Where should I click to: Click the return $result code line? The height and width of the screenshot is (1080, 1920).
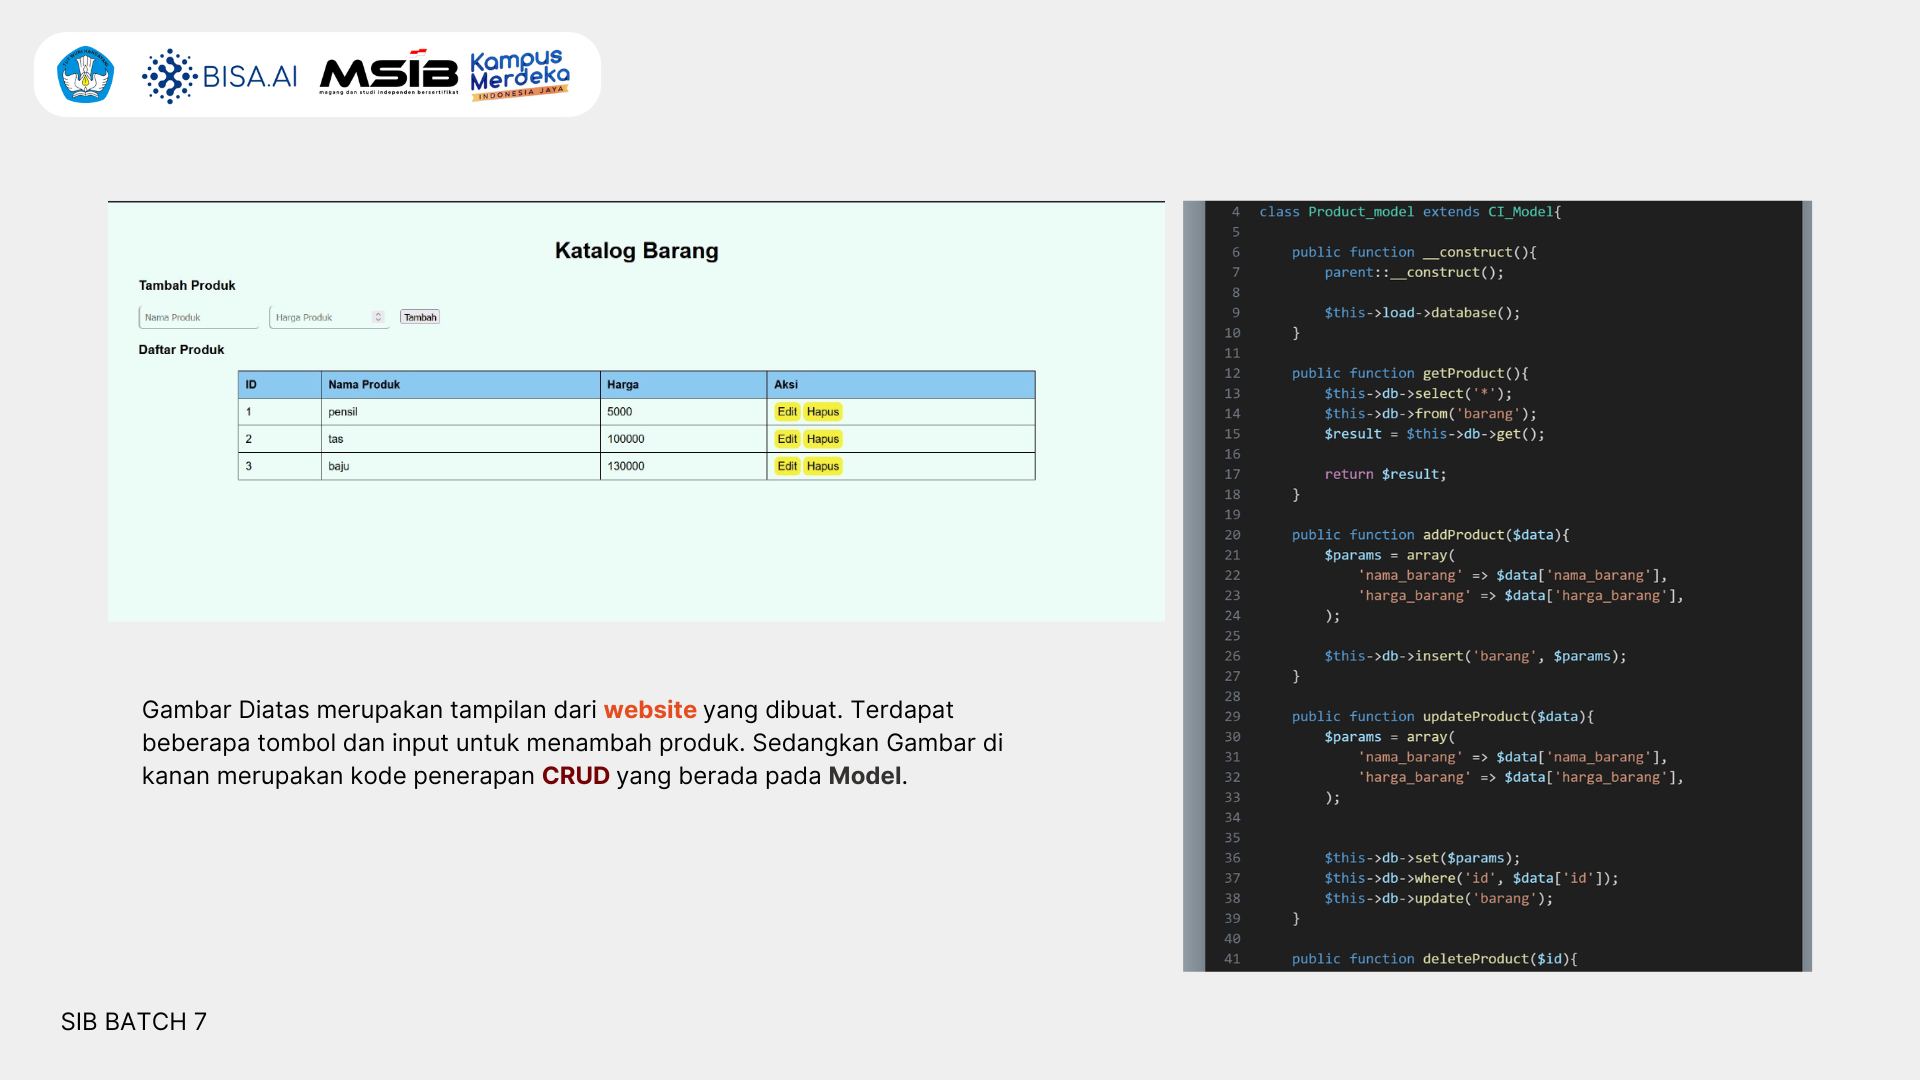pyautogui.click(x=1386, y=474)
